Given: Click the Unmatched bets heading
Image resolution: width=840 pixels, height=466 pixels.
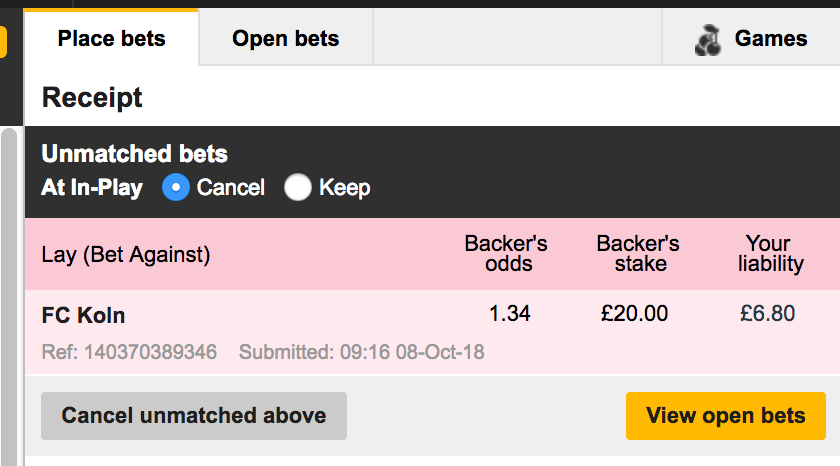Looking at the screenshot, I should coord(134,154).
